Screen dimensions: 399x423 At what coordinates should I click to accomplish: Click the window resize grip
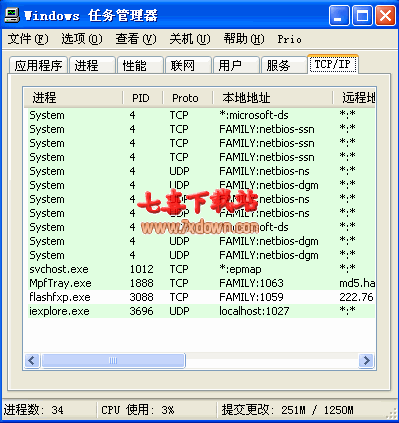(x=391, y=415)
